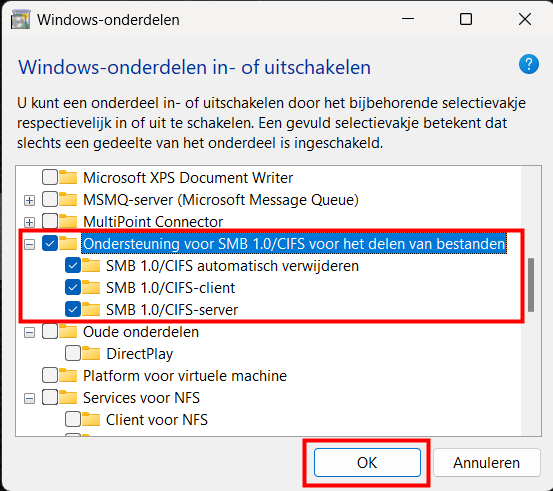This screenshot has height=491, width=553.
Task: Collapse the Oude onderdelen node
Action: (30, 332)
